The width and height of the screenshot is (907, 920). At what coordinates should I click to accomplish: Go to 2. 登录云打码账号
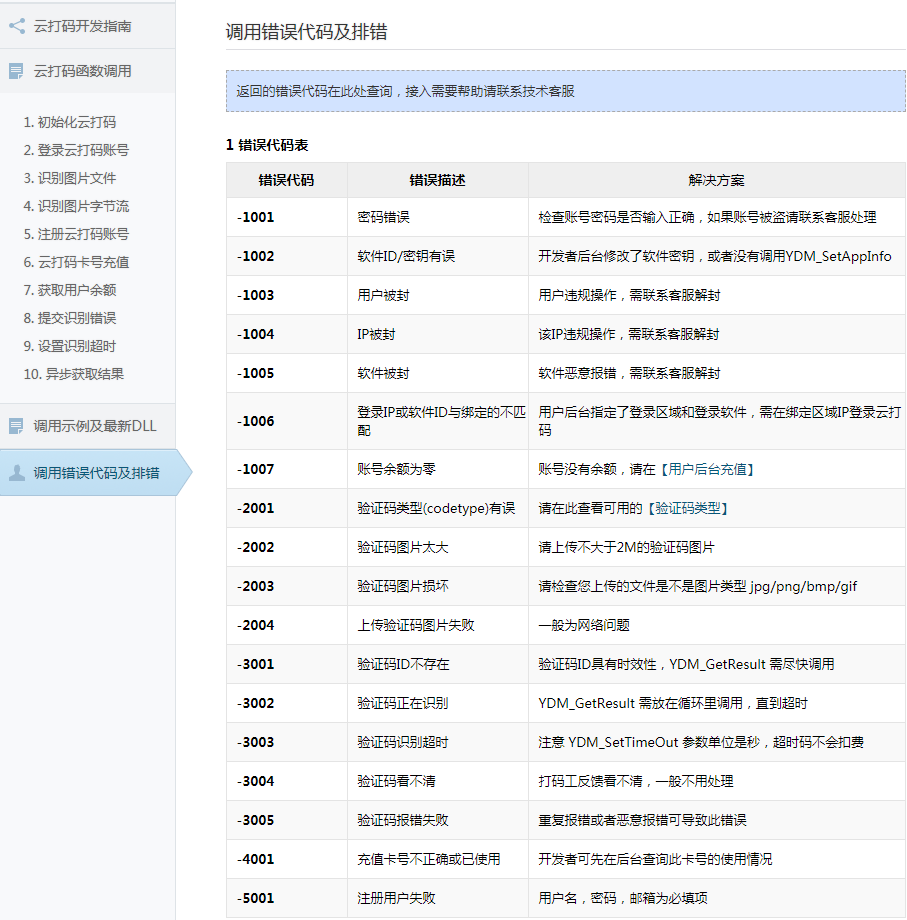coord(76,150)
